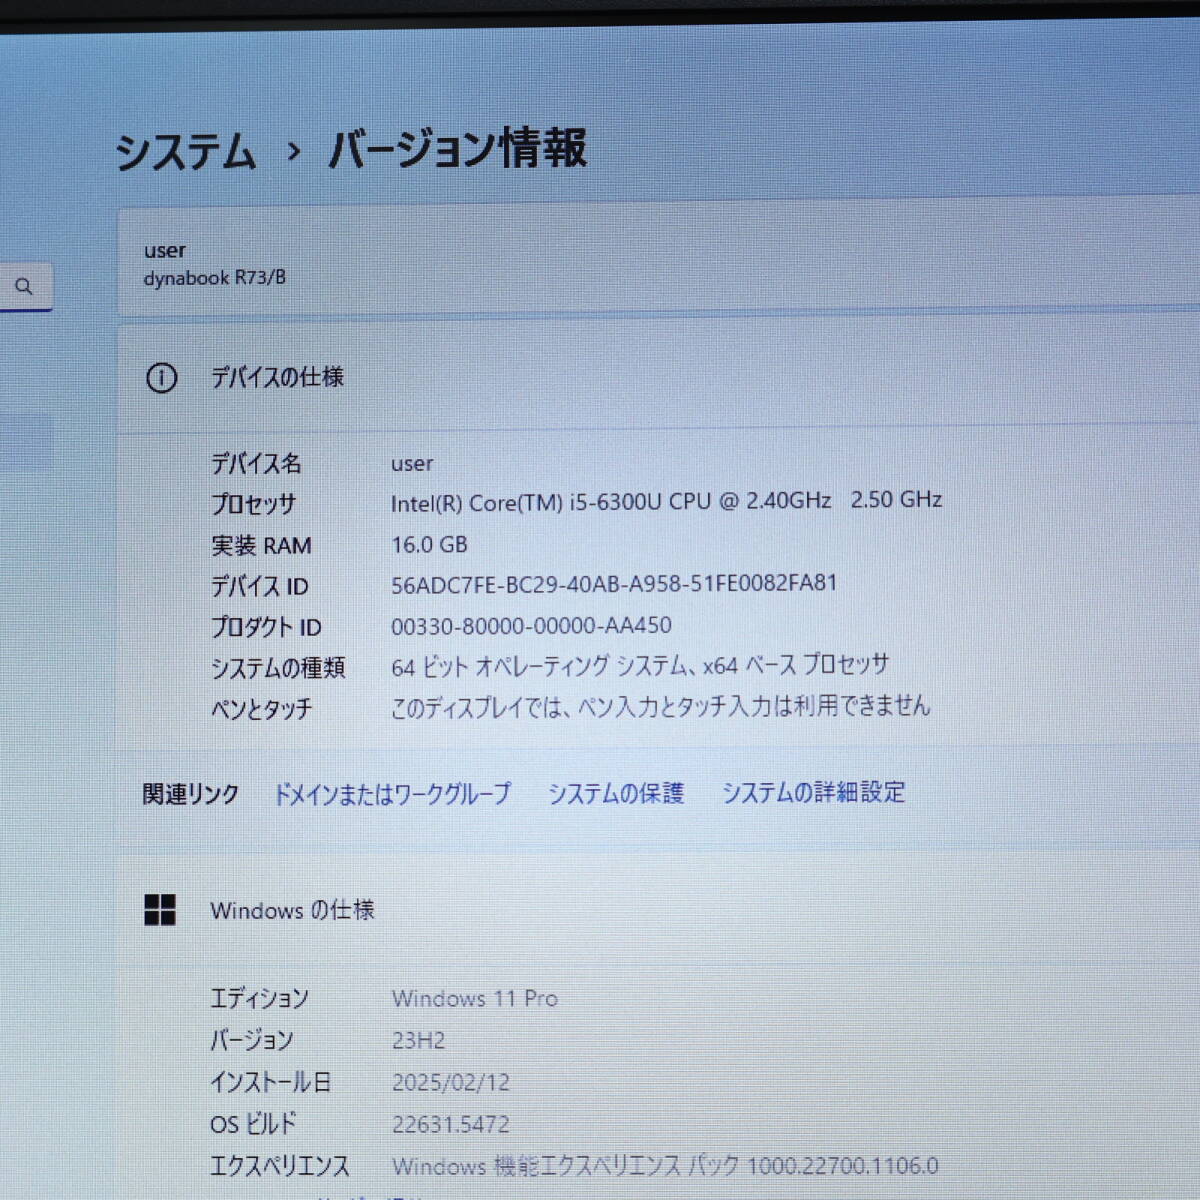Expand the Windows の仕様 section header

tap(660, 910)
